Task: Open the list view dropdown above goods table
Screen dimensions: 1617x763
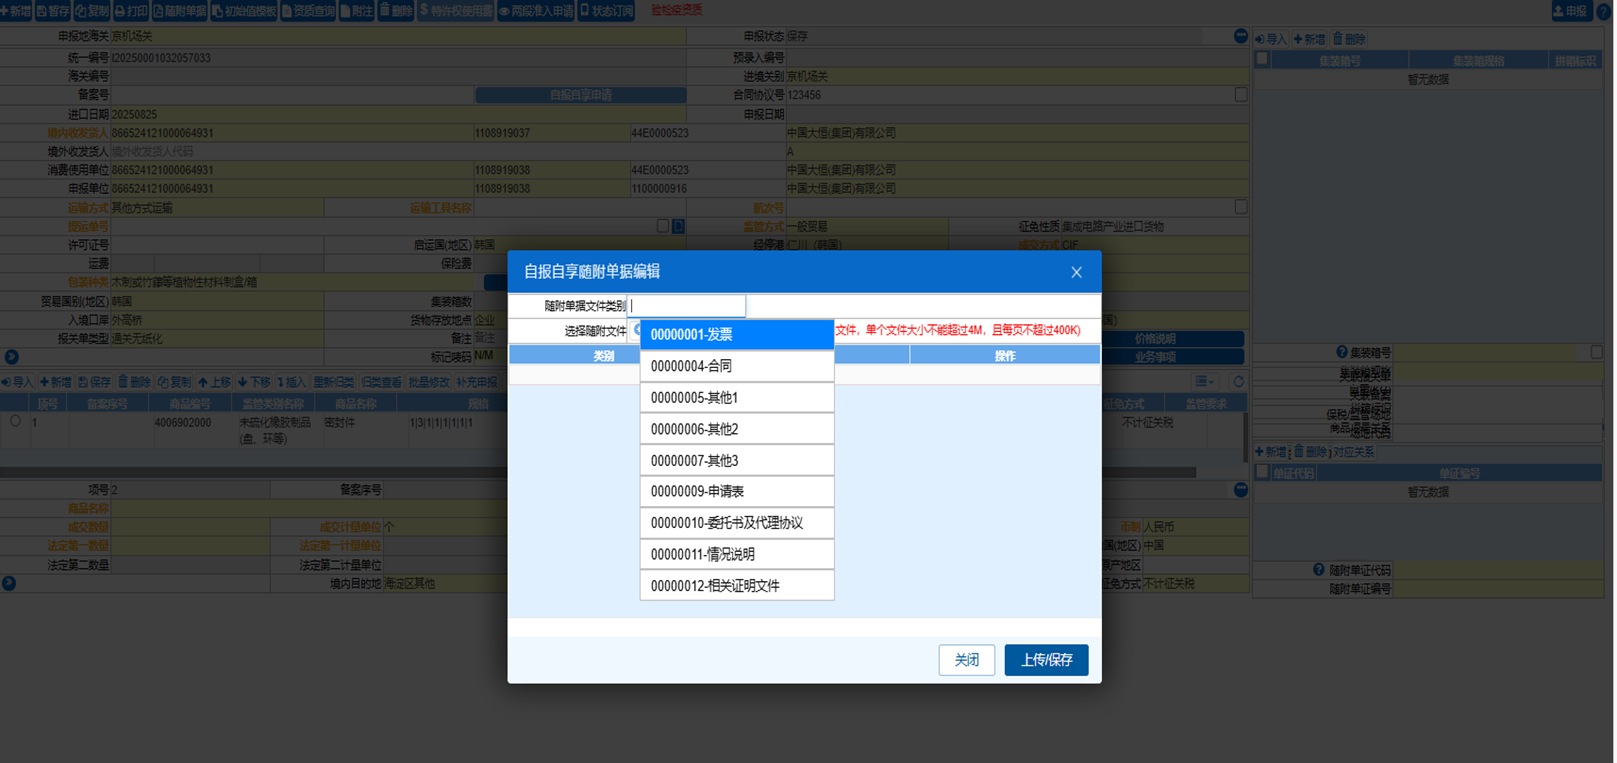Action: 1205,382
